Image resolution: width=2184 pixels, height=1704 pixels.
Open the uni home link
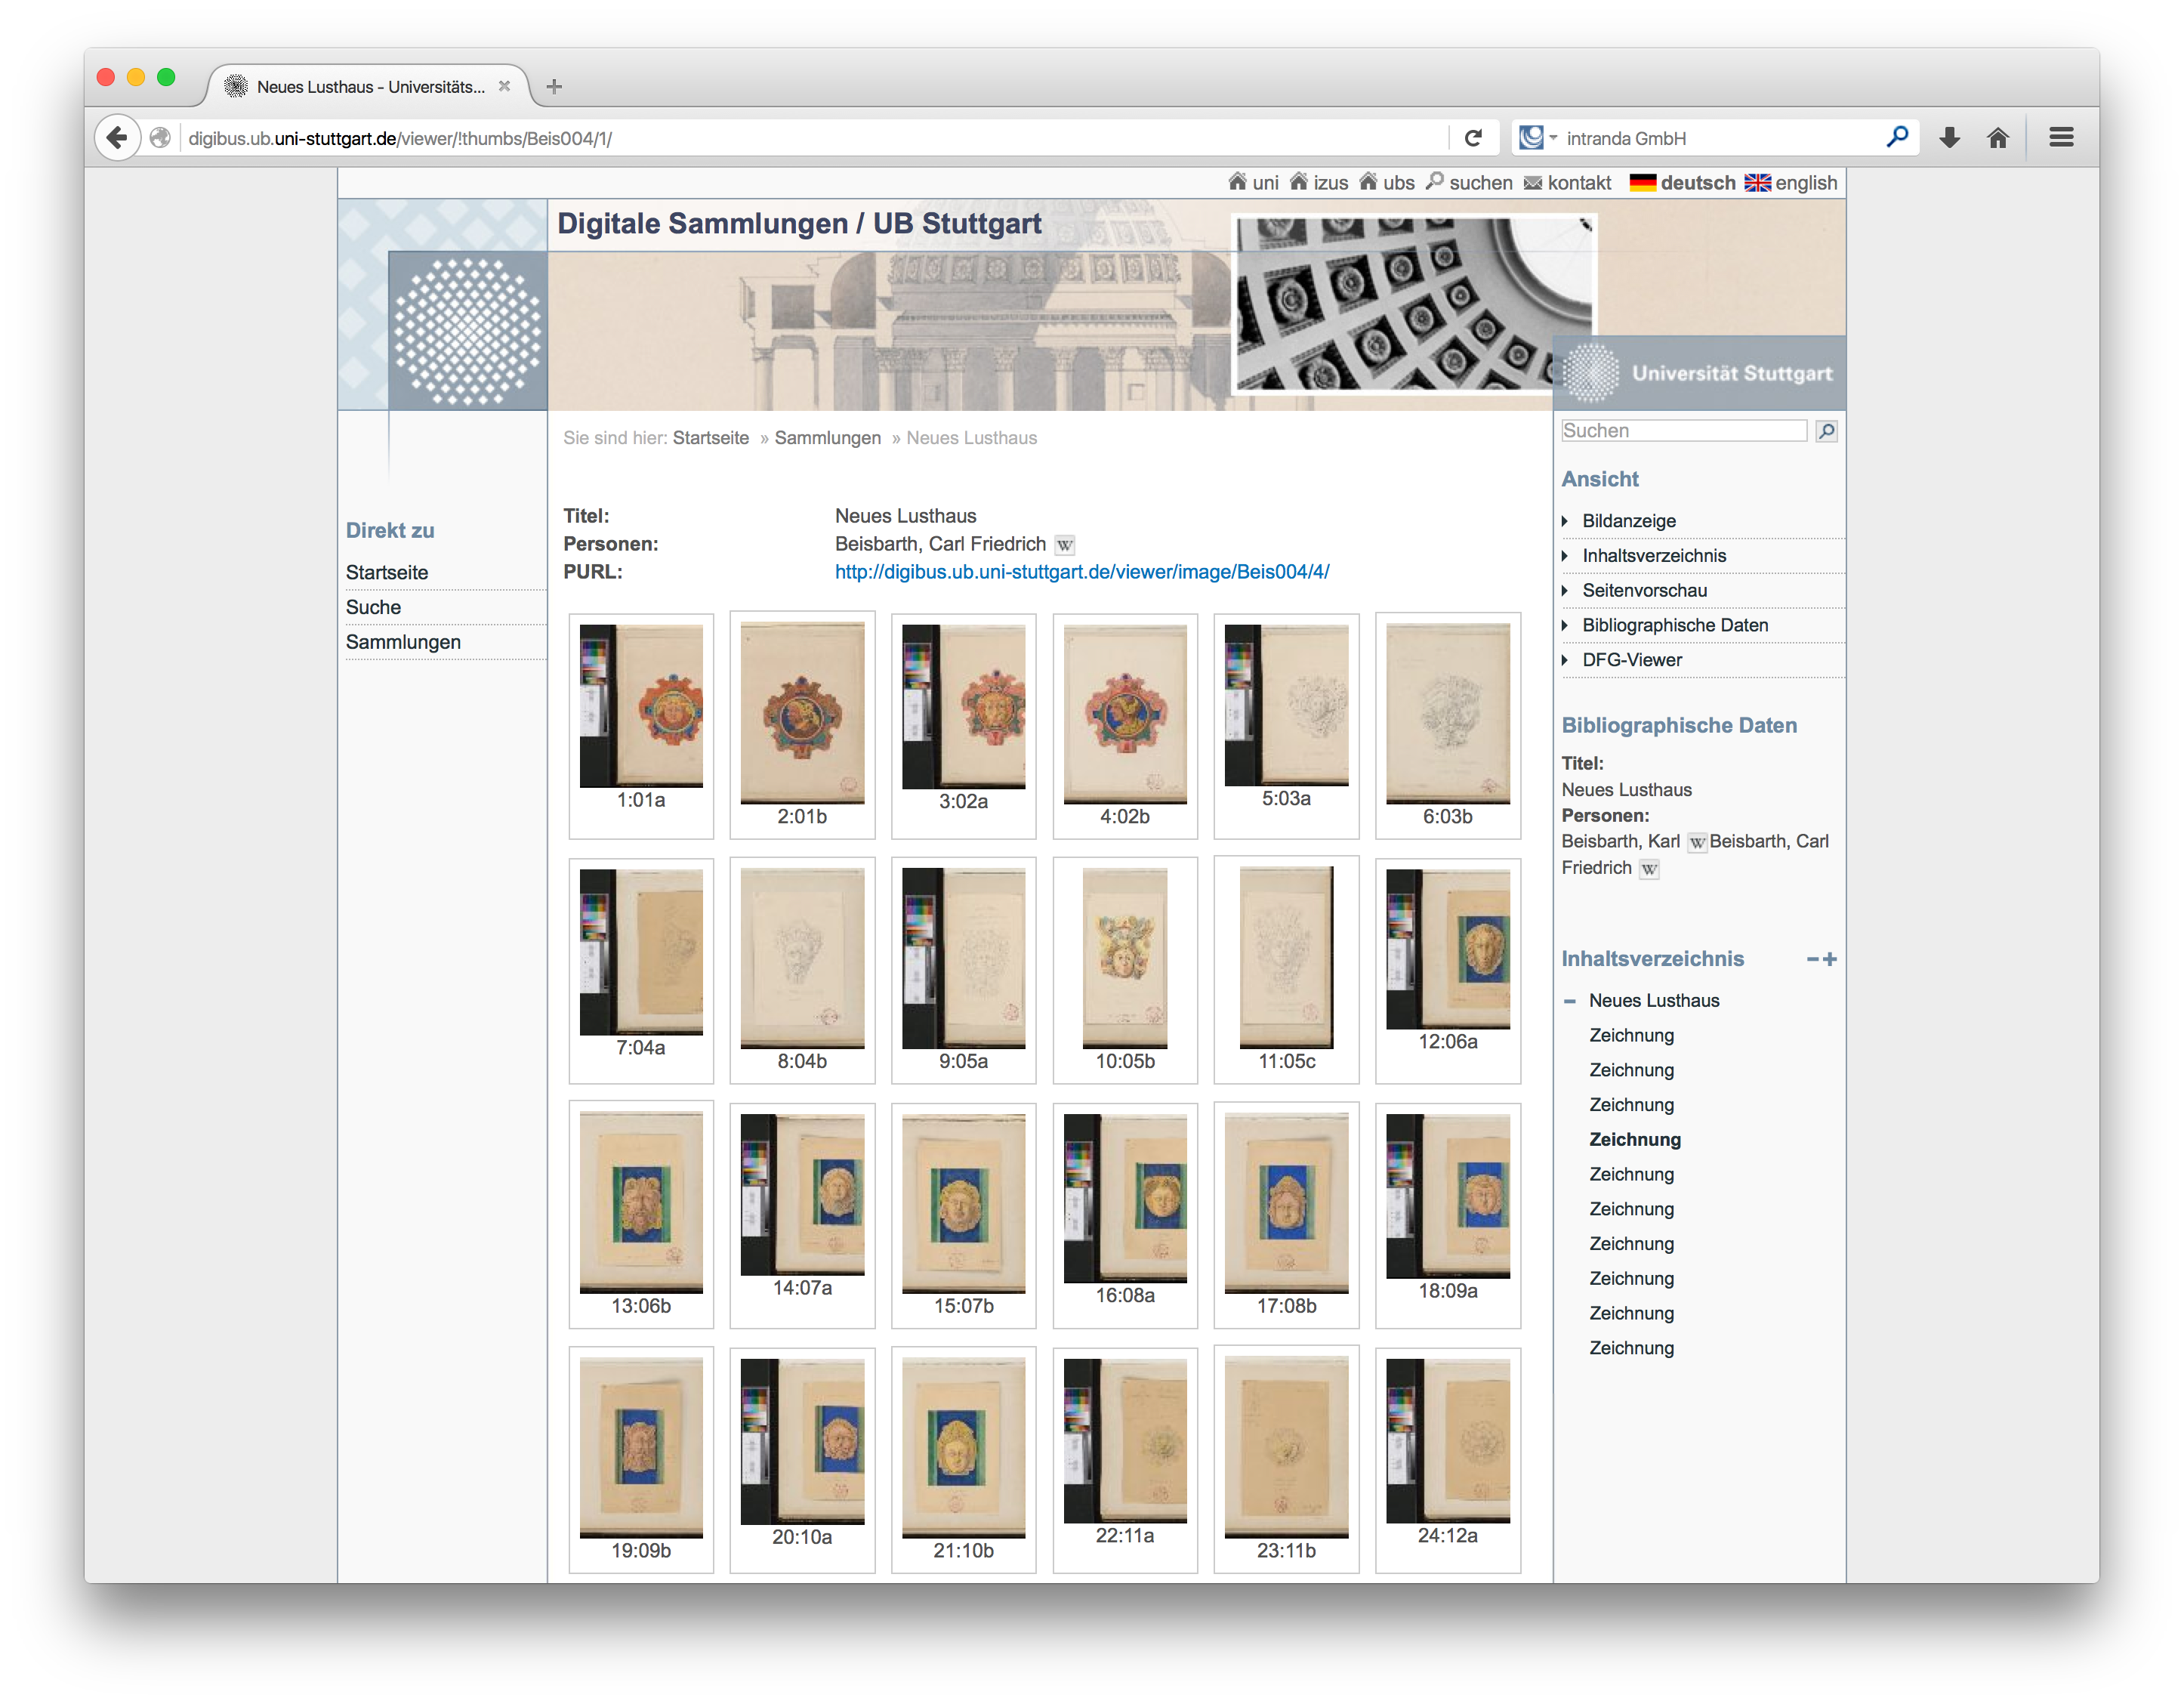tap(1253, 182)
